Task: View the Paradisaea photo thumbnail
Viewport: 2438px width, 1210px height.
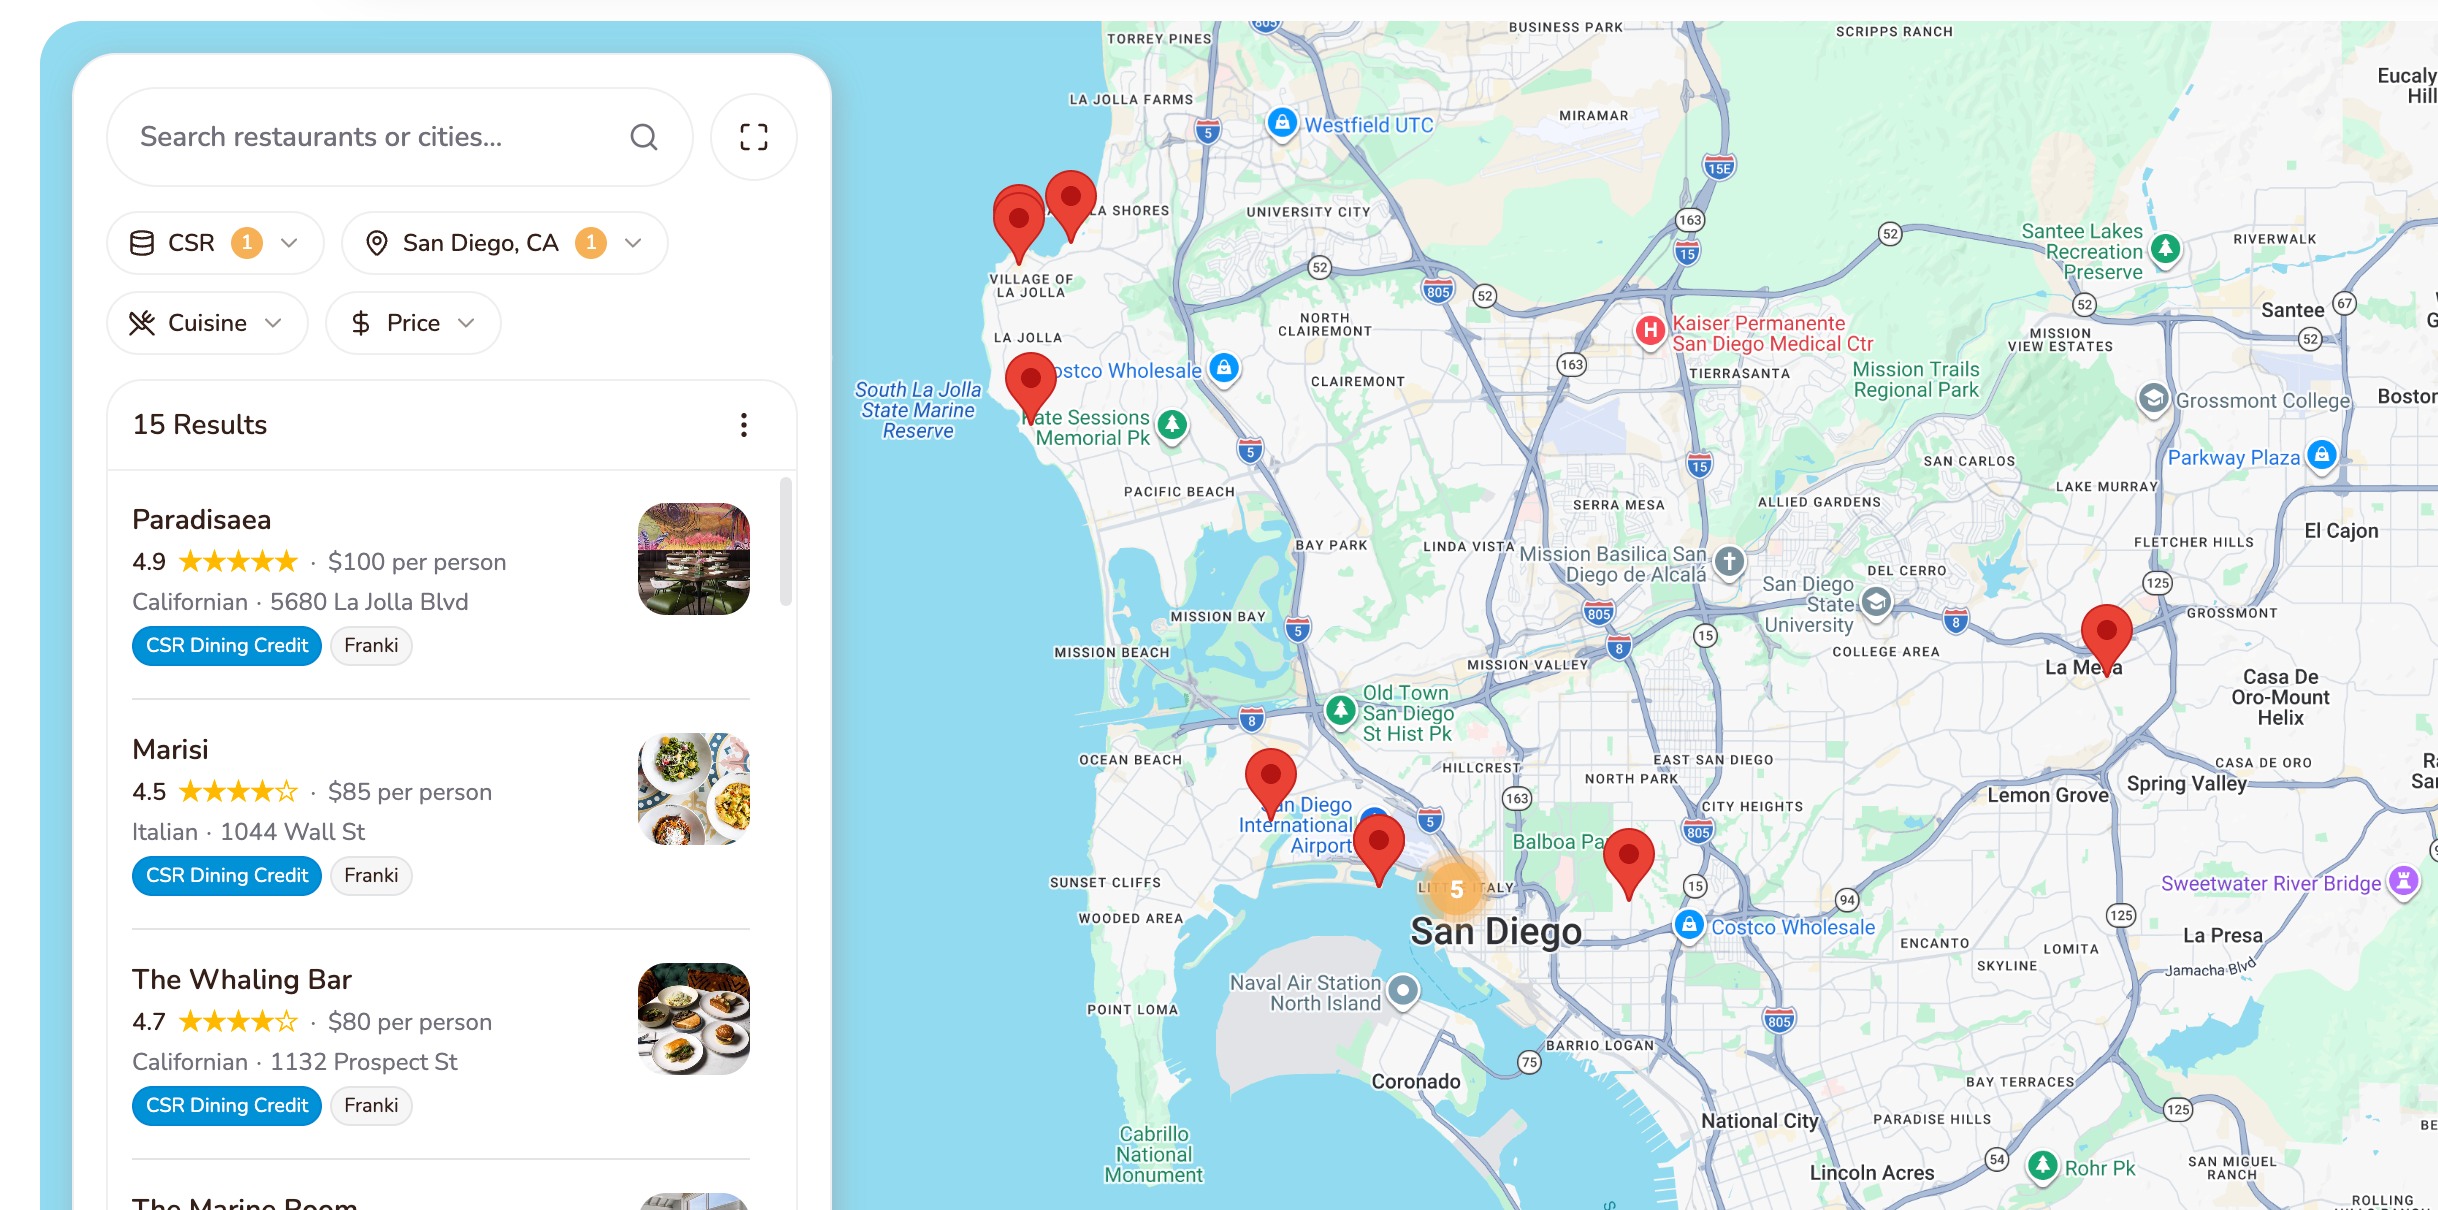Action: coord(694,559)
